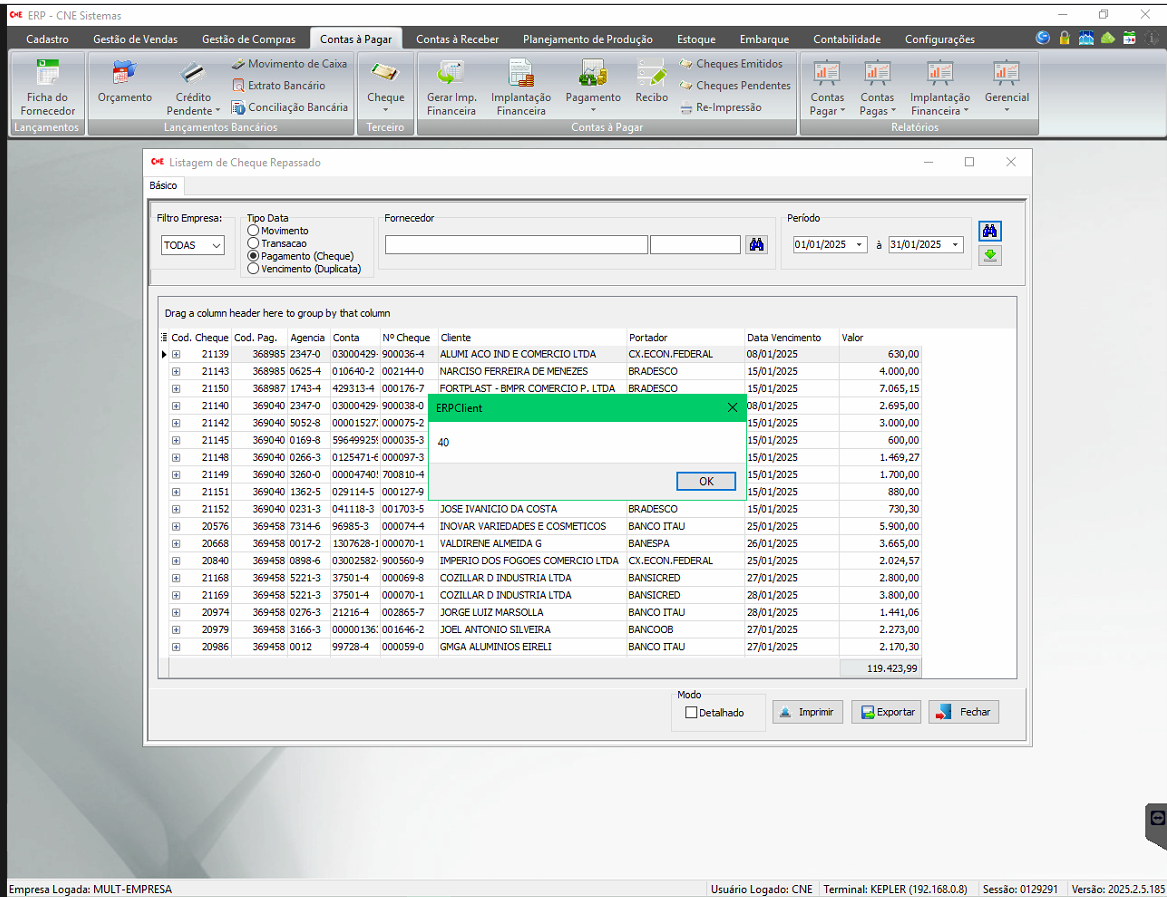Switch to Contas à Receber tab

pyautogui.click(x=457, y=39)
